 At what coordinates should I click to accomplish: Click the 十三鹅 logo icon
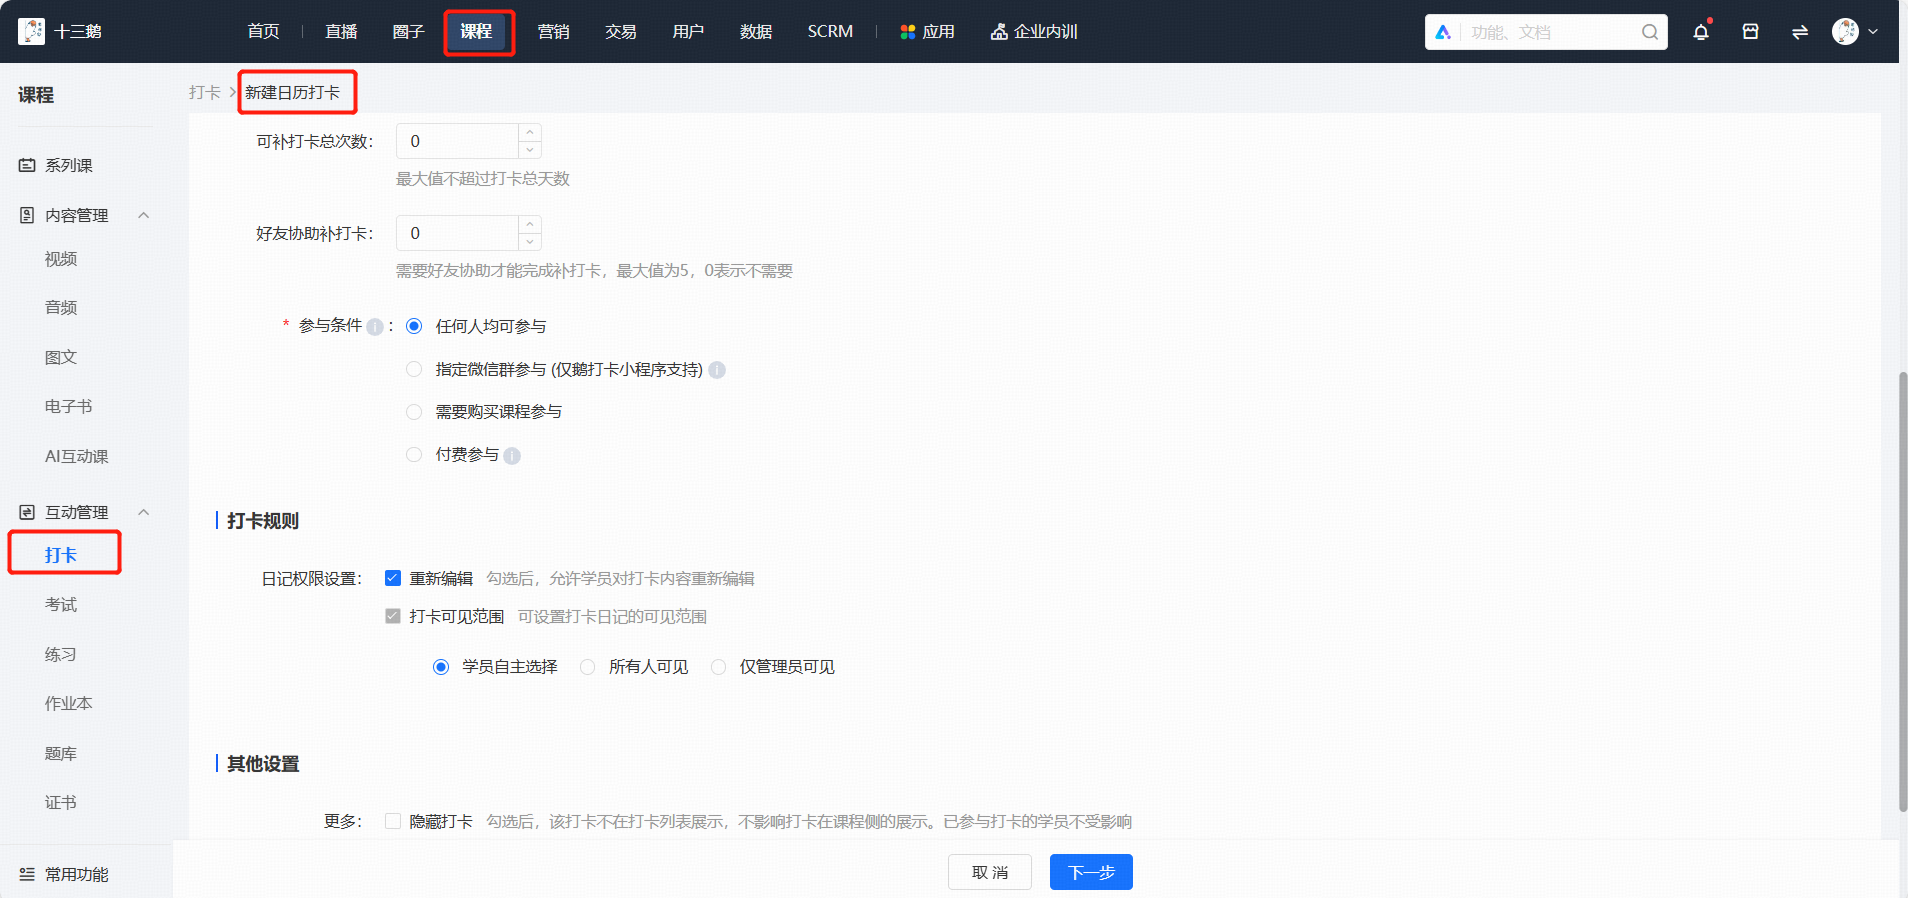coord(32,31)
